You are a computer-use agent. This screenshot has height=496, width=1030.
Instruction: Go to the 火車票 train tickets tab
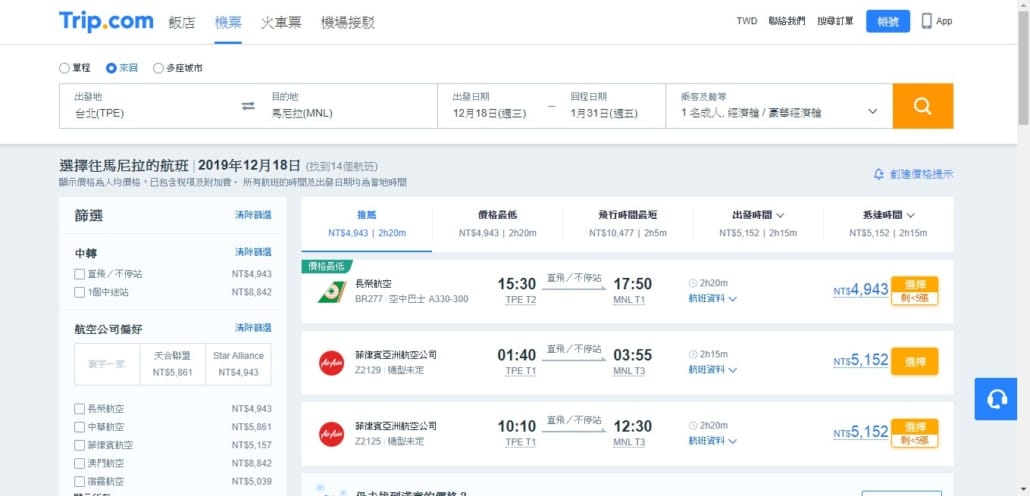click(280, 22)
